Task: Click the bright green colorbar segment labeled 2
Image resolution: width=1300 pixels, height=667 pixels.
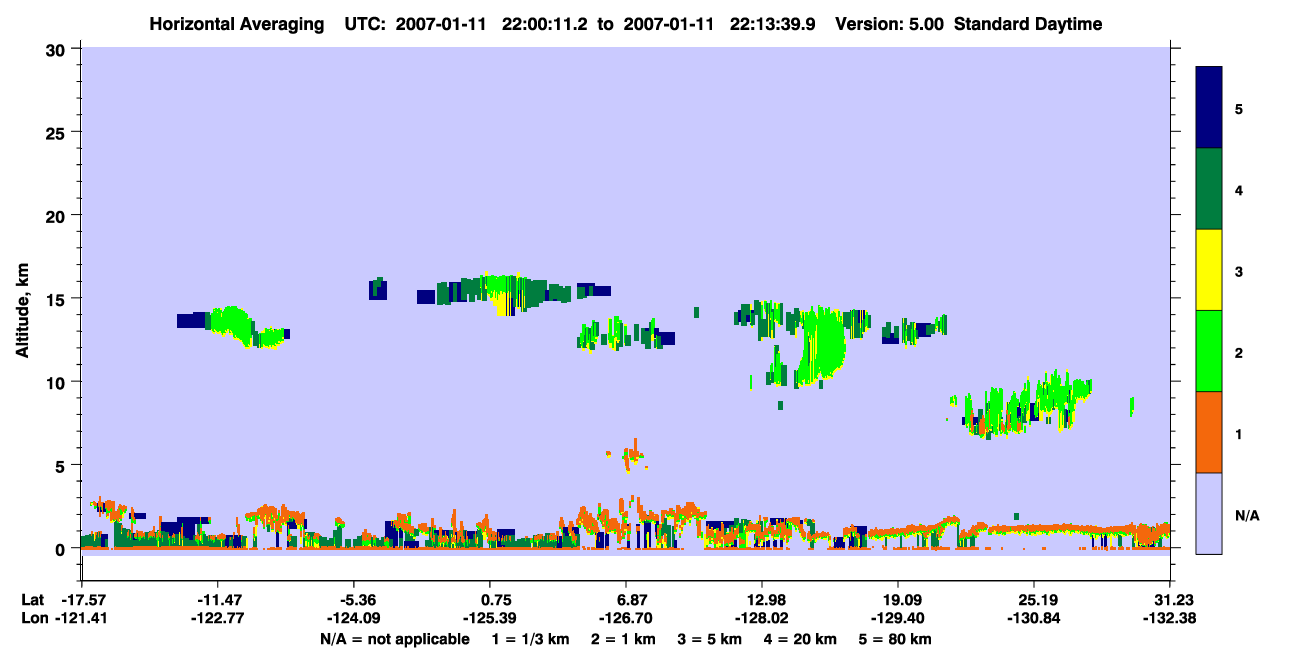Action: tap(1209, 351)
